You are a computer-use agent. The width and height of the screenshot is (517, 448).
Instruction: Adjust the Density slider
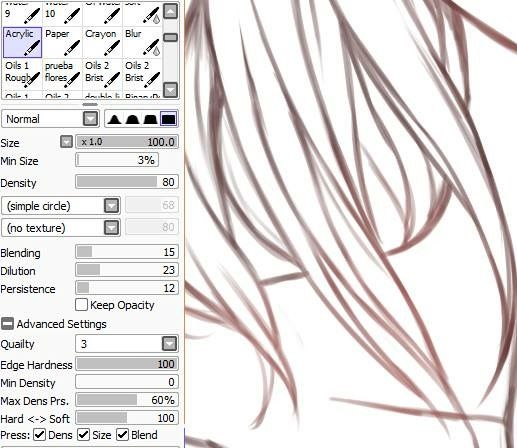tap(127, 182)
